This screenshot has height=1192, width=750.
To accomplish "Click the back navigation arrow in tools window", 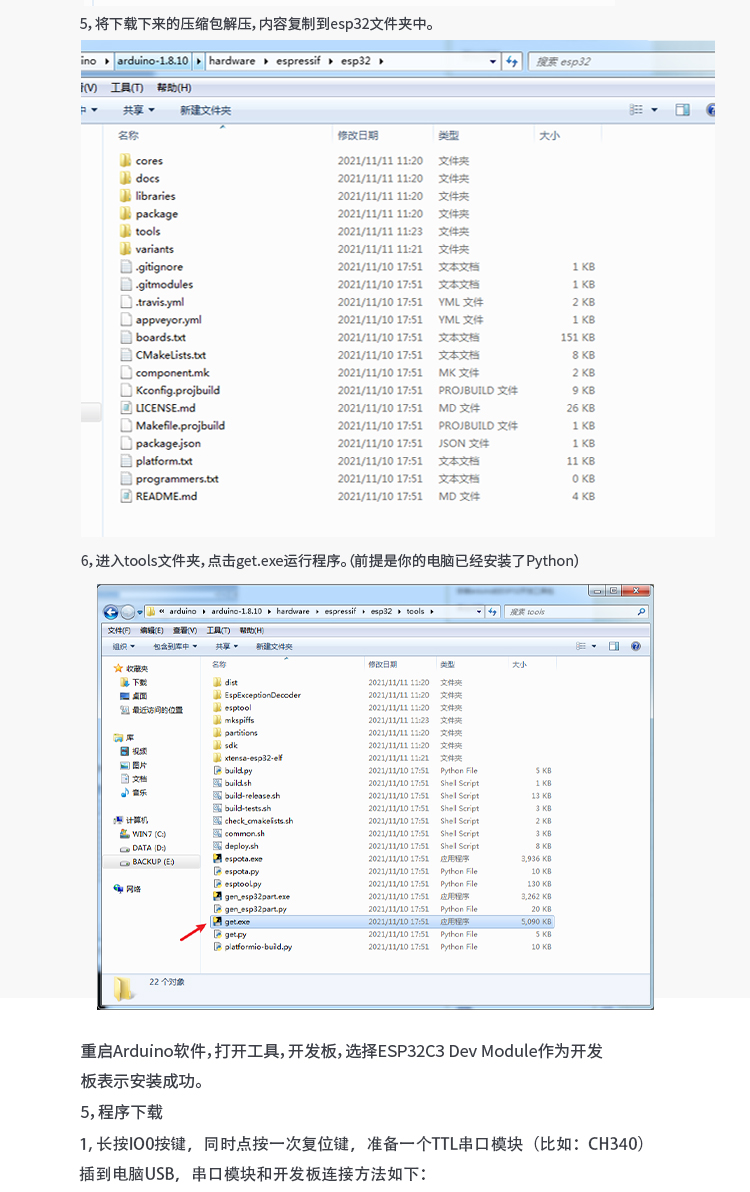I will point(109,611).
